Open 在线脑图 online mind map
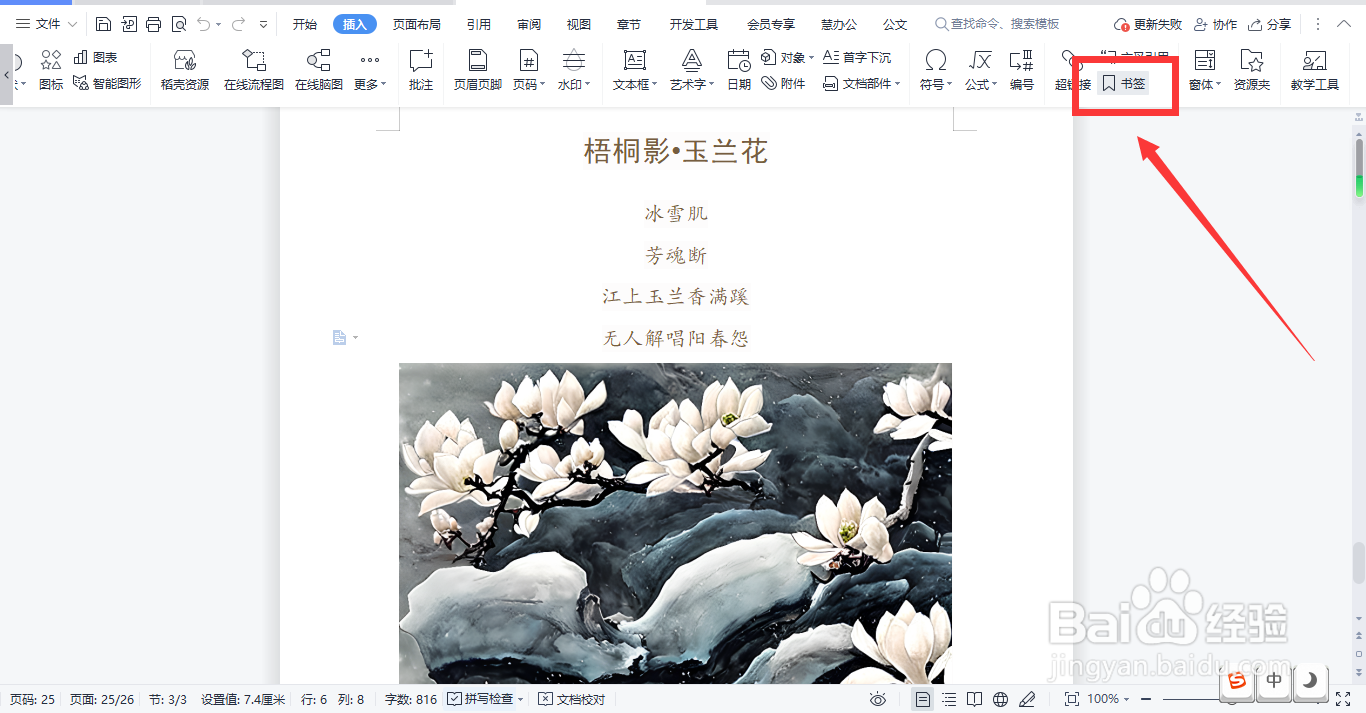The image size is (1366, 713). (319, 70)
